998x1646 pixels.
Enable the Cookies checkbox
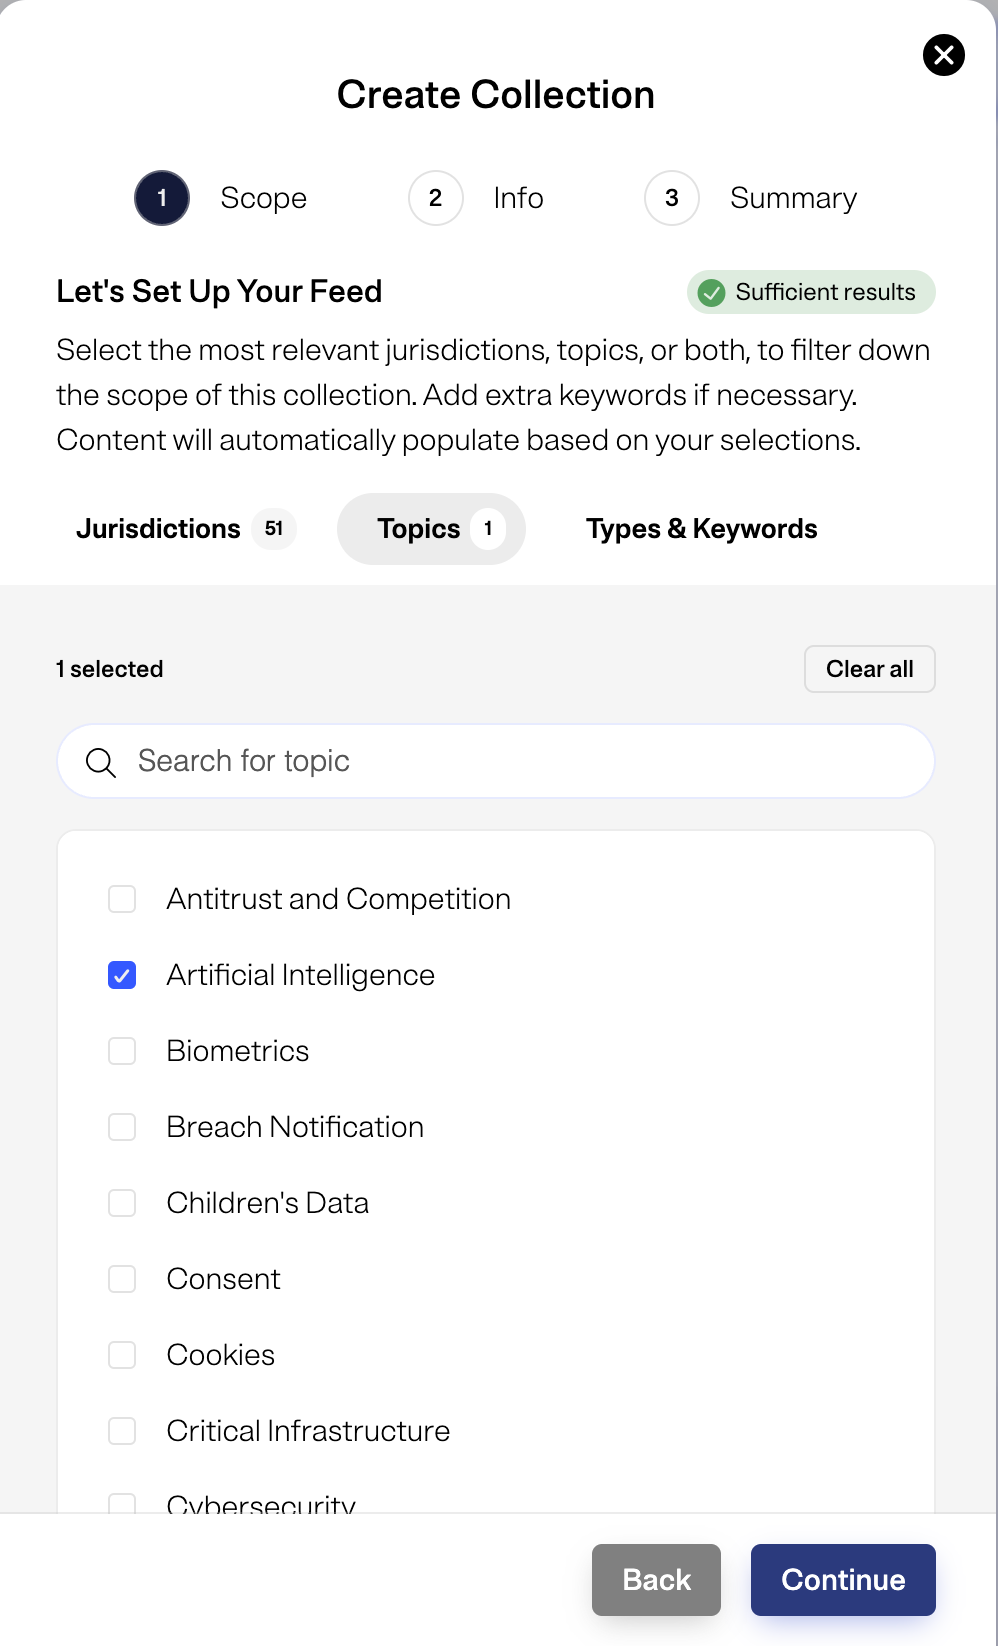pos(121,1355)
